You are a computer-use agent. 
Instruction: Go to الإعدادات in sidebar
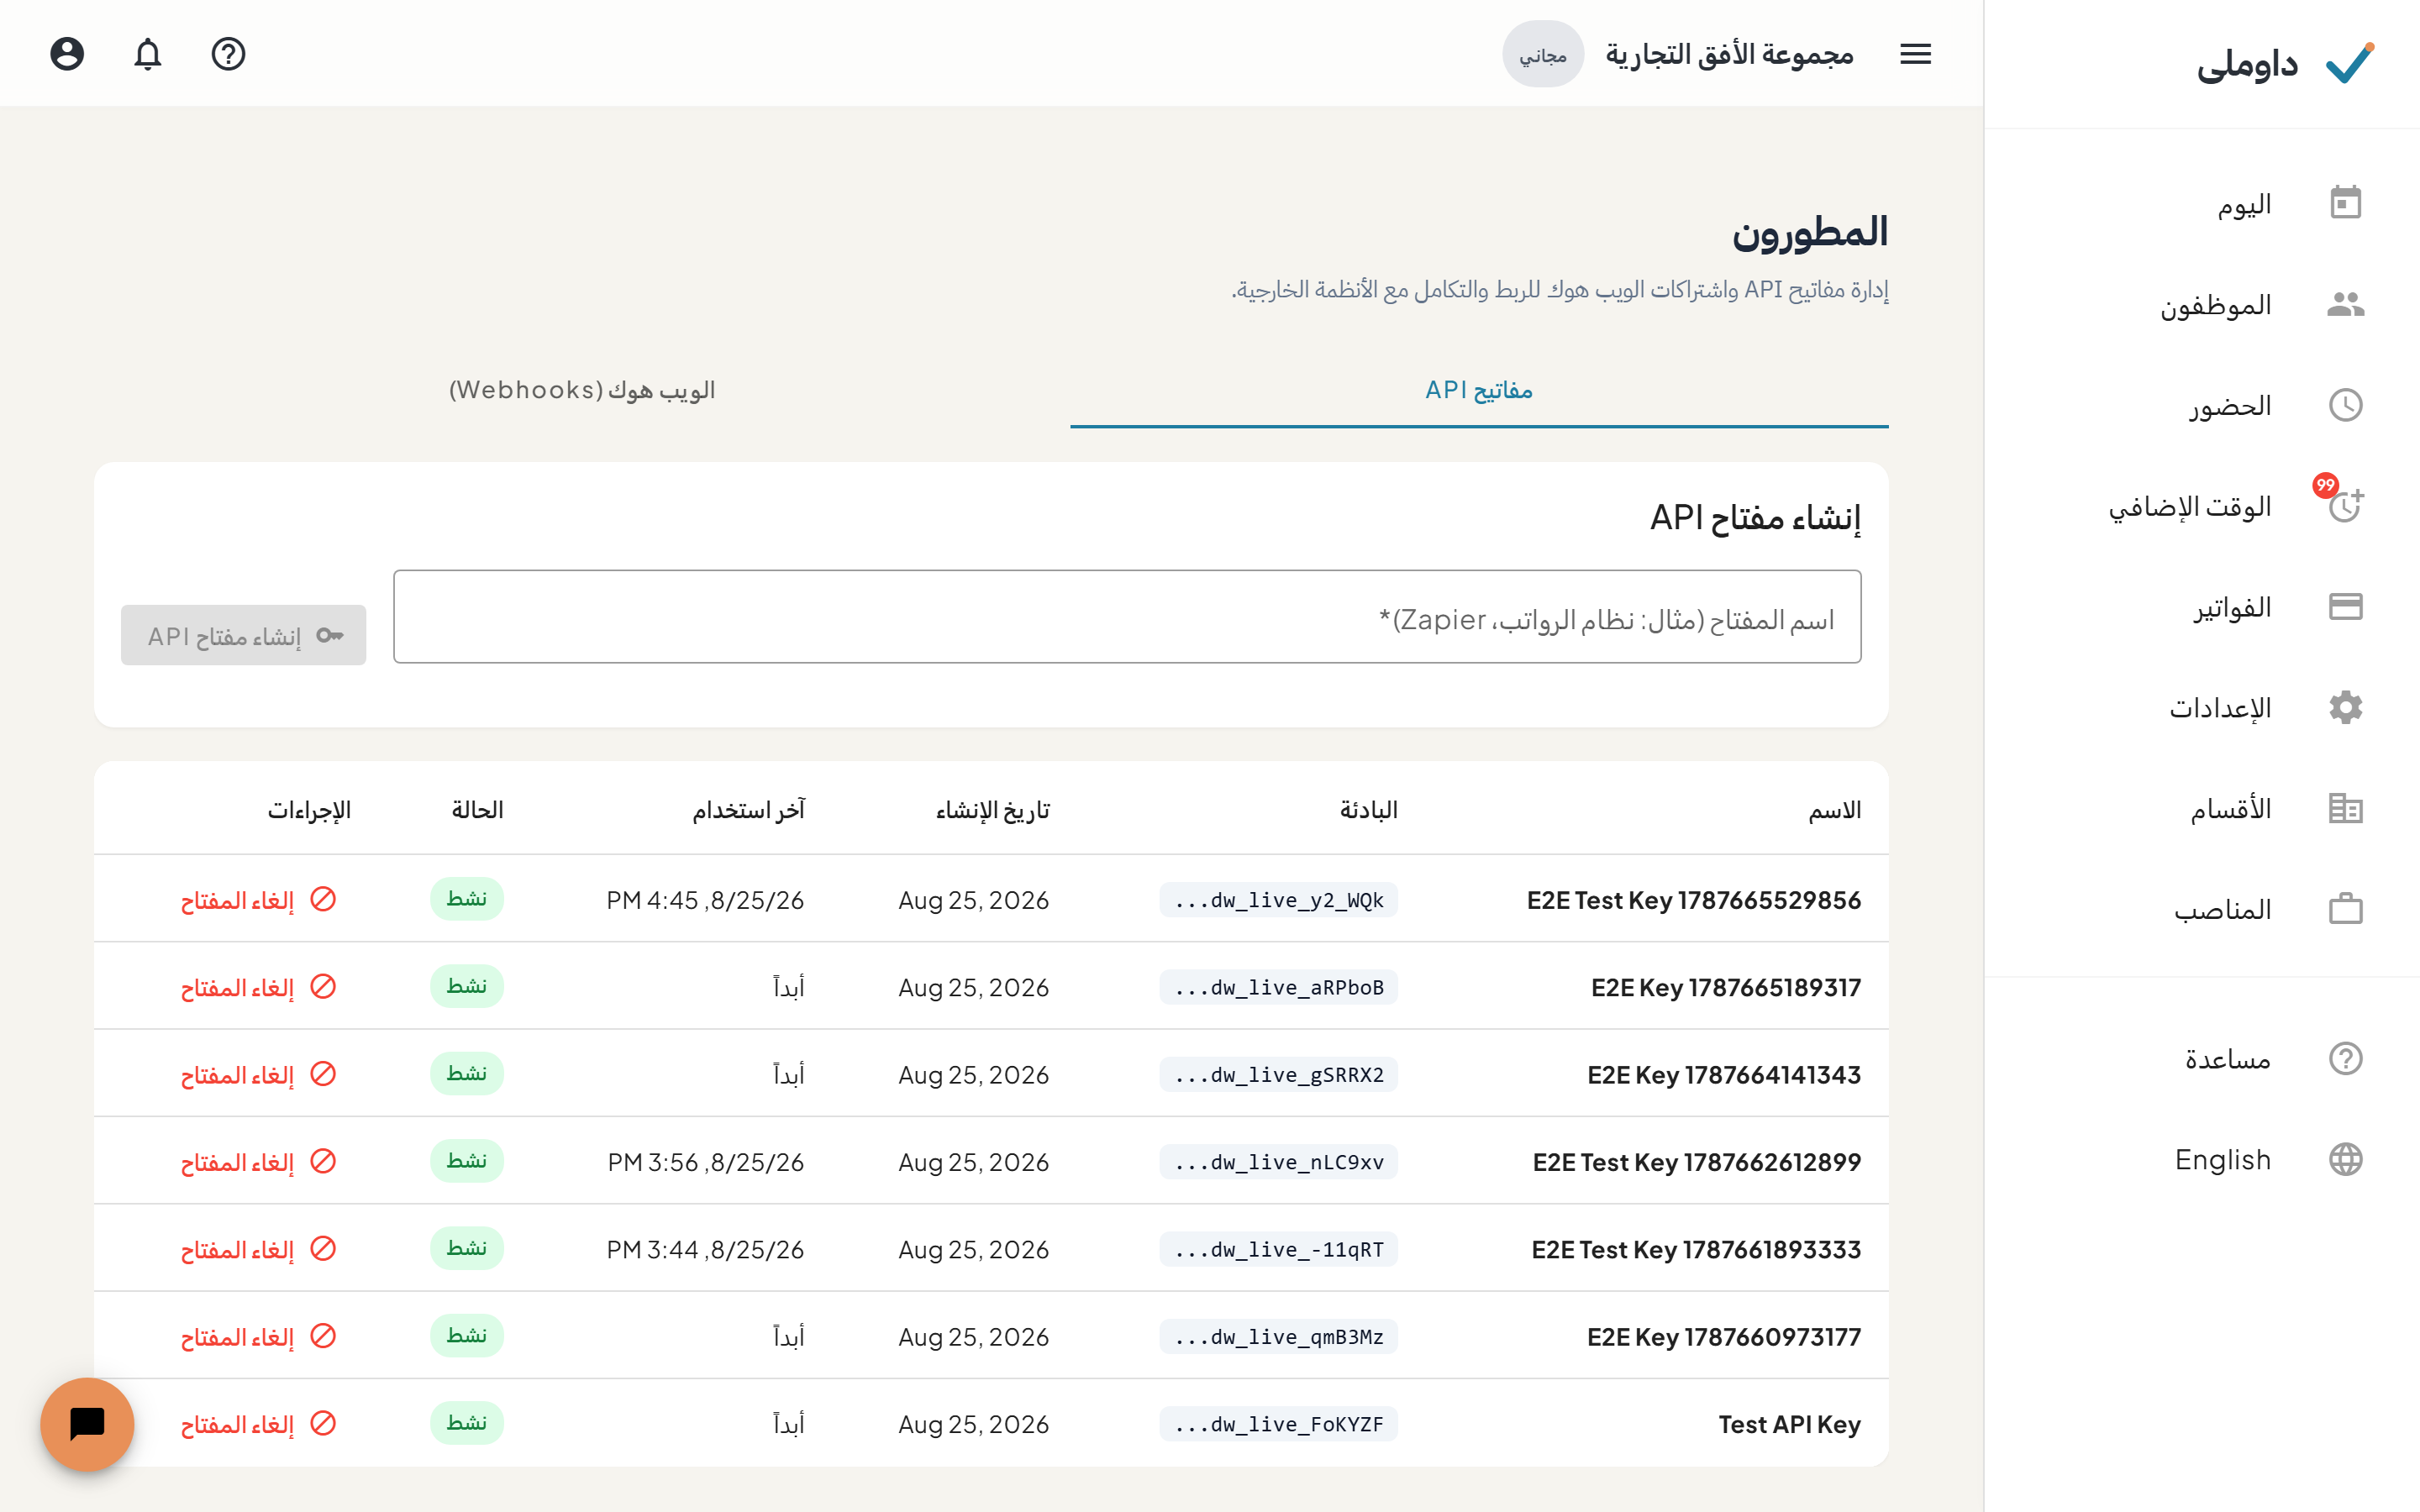pos(2220,709)
